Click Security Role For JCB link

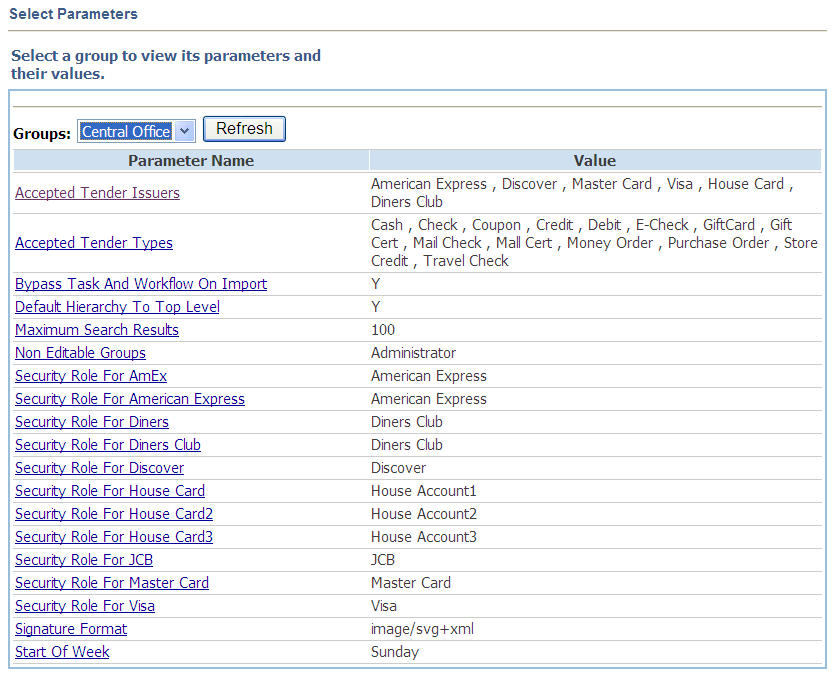coord(84,560)
